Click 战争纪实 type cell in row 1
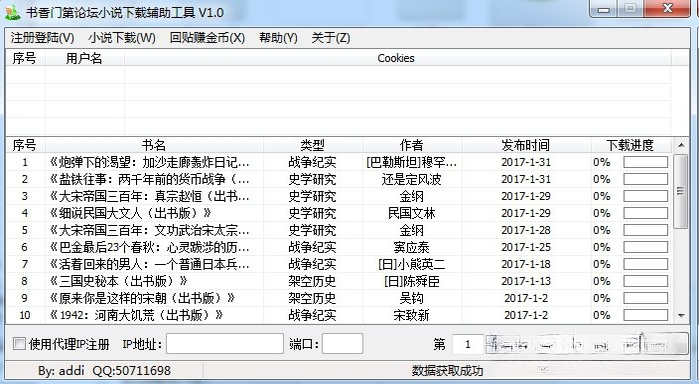 (x=312, y=162)
